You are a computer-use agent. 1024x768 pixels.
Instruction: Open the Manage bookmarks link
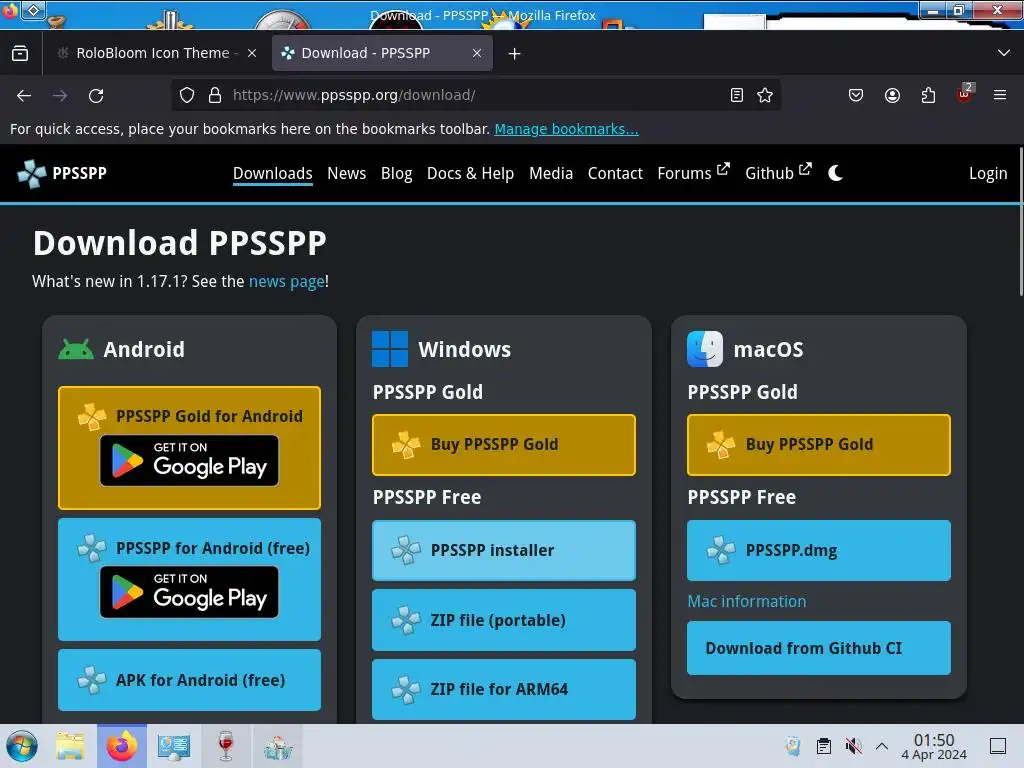click(566, 129)
